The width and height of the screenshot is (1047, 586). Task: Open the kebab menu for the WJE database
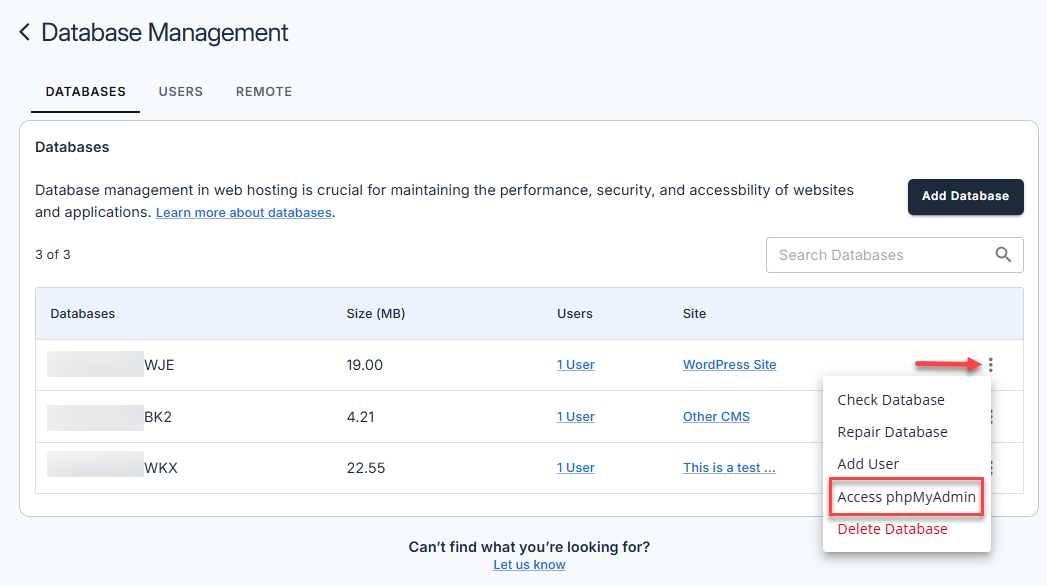tap(989, 365)
